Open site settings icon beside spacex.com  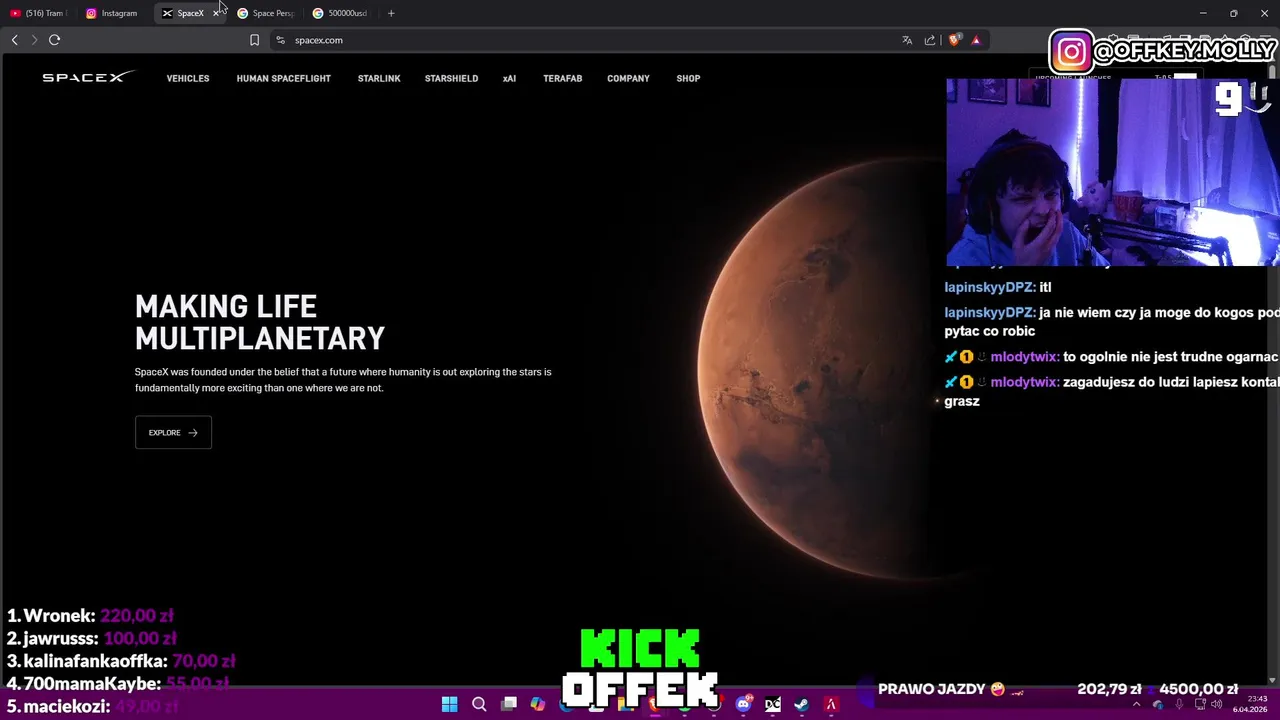click(281, 40)
